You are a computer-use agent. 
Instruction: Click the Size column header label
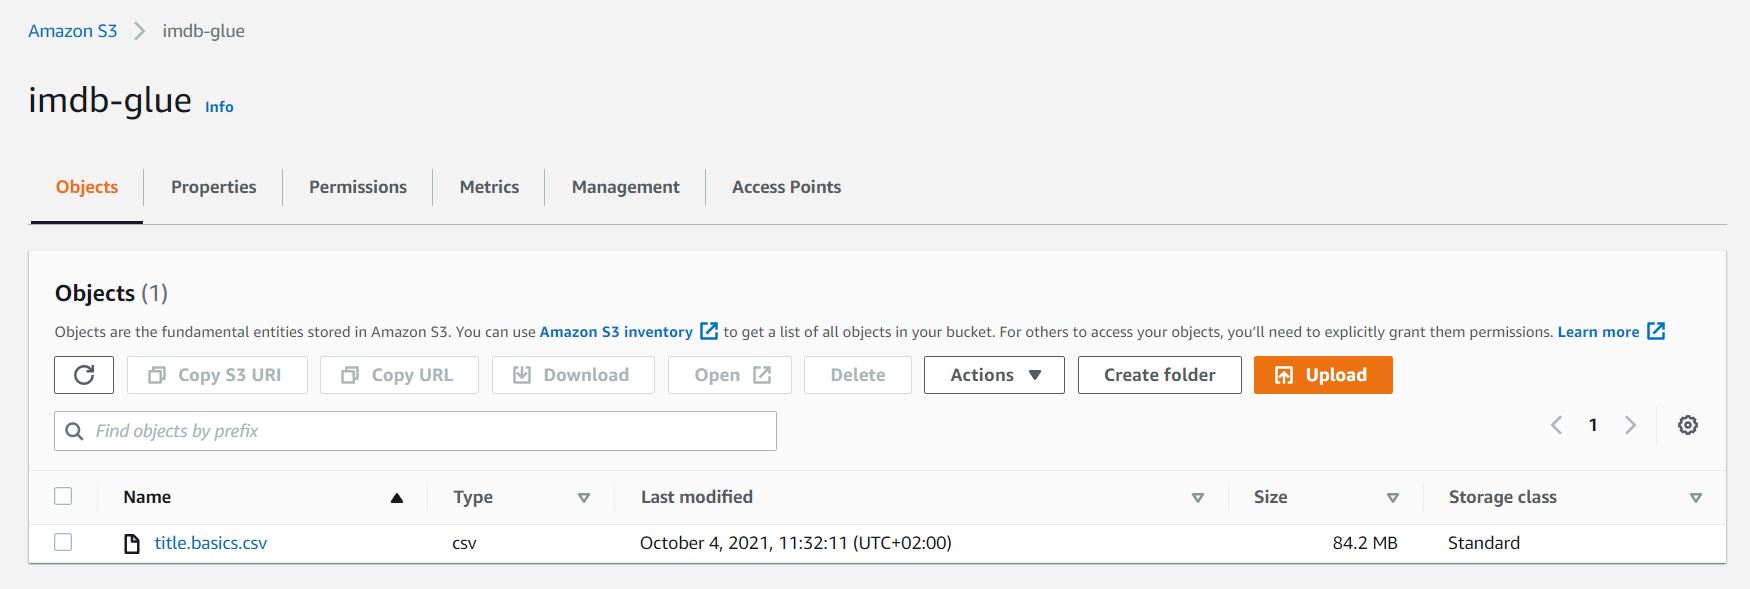tap(1271, 497)
